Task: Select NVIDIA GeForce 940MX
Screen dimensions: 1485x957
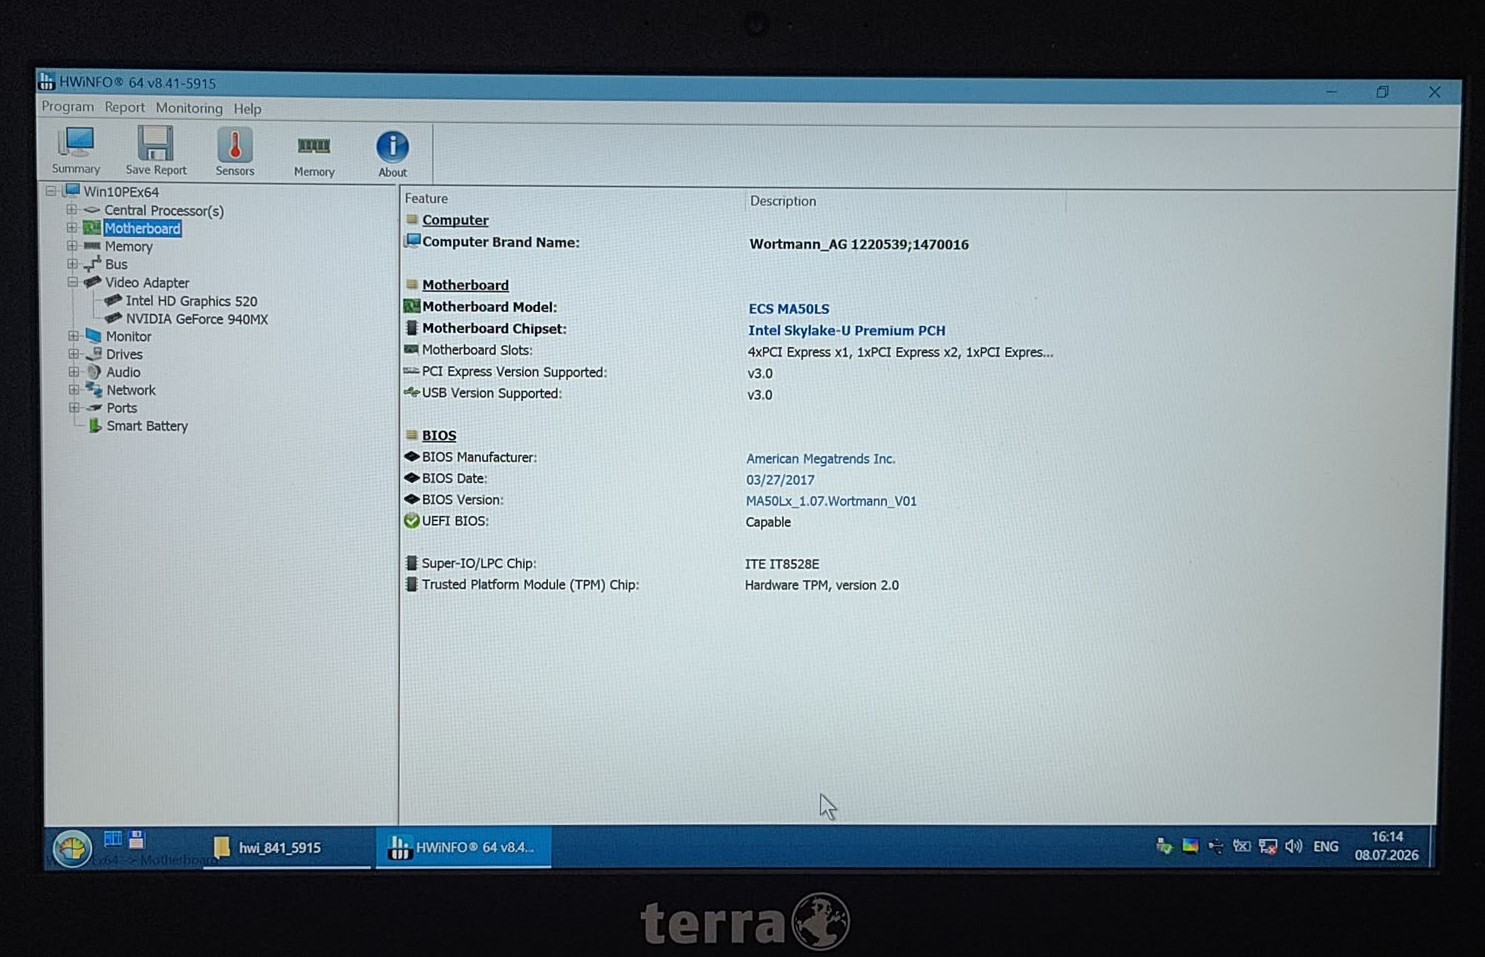Action: pyautogui.click(x=197, y=319)
